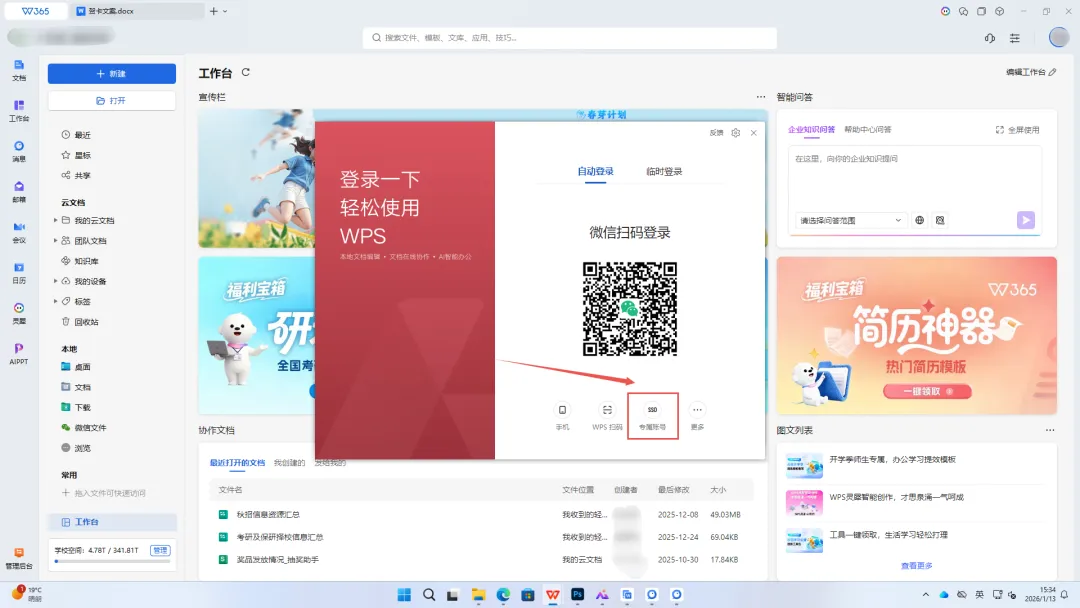Open the 请选择问答范围 dropdown
1080x608 pixels.
coord(850,220)
